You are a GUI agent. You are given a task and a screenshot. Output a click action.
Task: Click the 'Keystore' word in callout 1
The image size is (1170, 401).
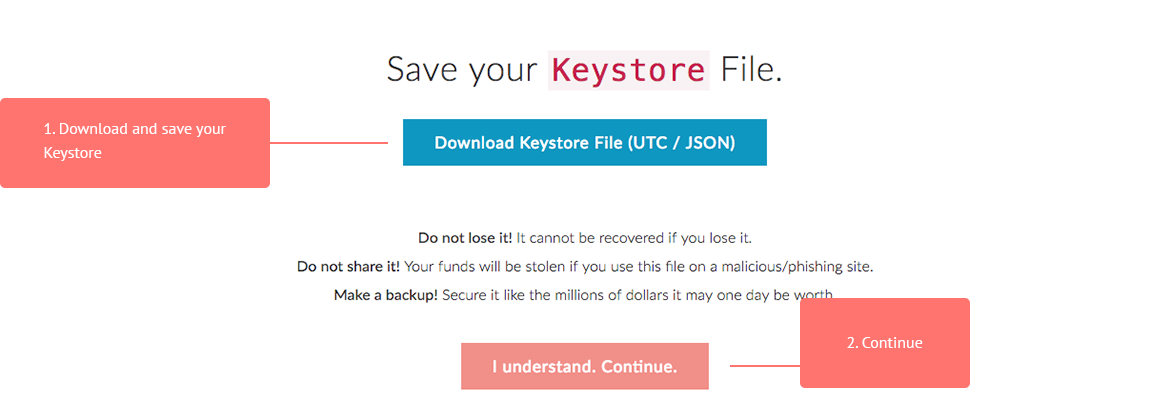73,154
